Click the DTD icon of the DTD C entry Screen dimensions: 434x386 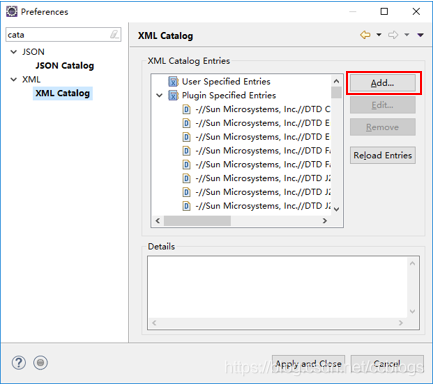(x=187, y=109)
